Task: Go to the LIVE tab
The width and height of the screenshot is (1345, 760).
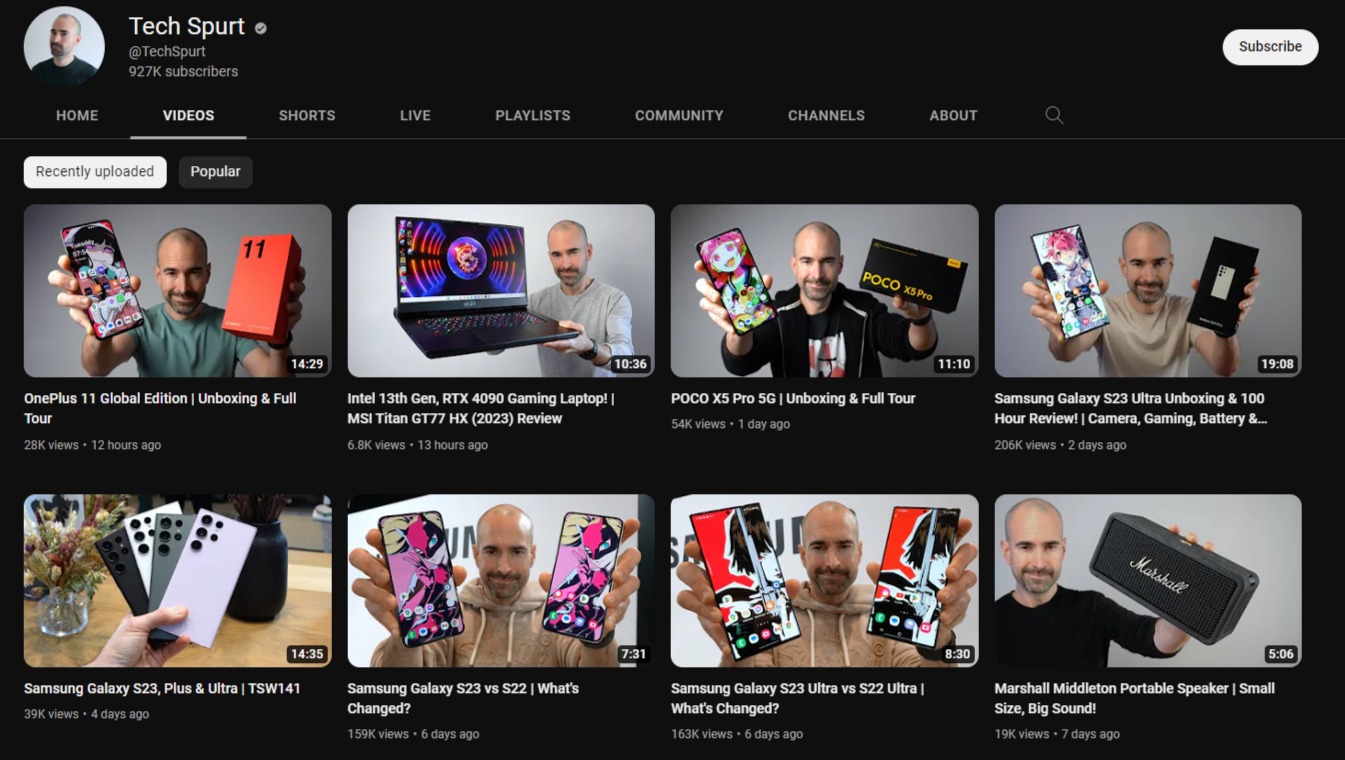Action: coord(415,115)
